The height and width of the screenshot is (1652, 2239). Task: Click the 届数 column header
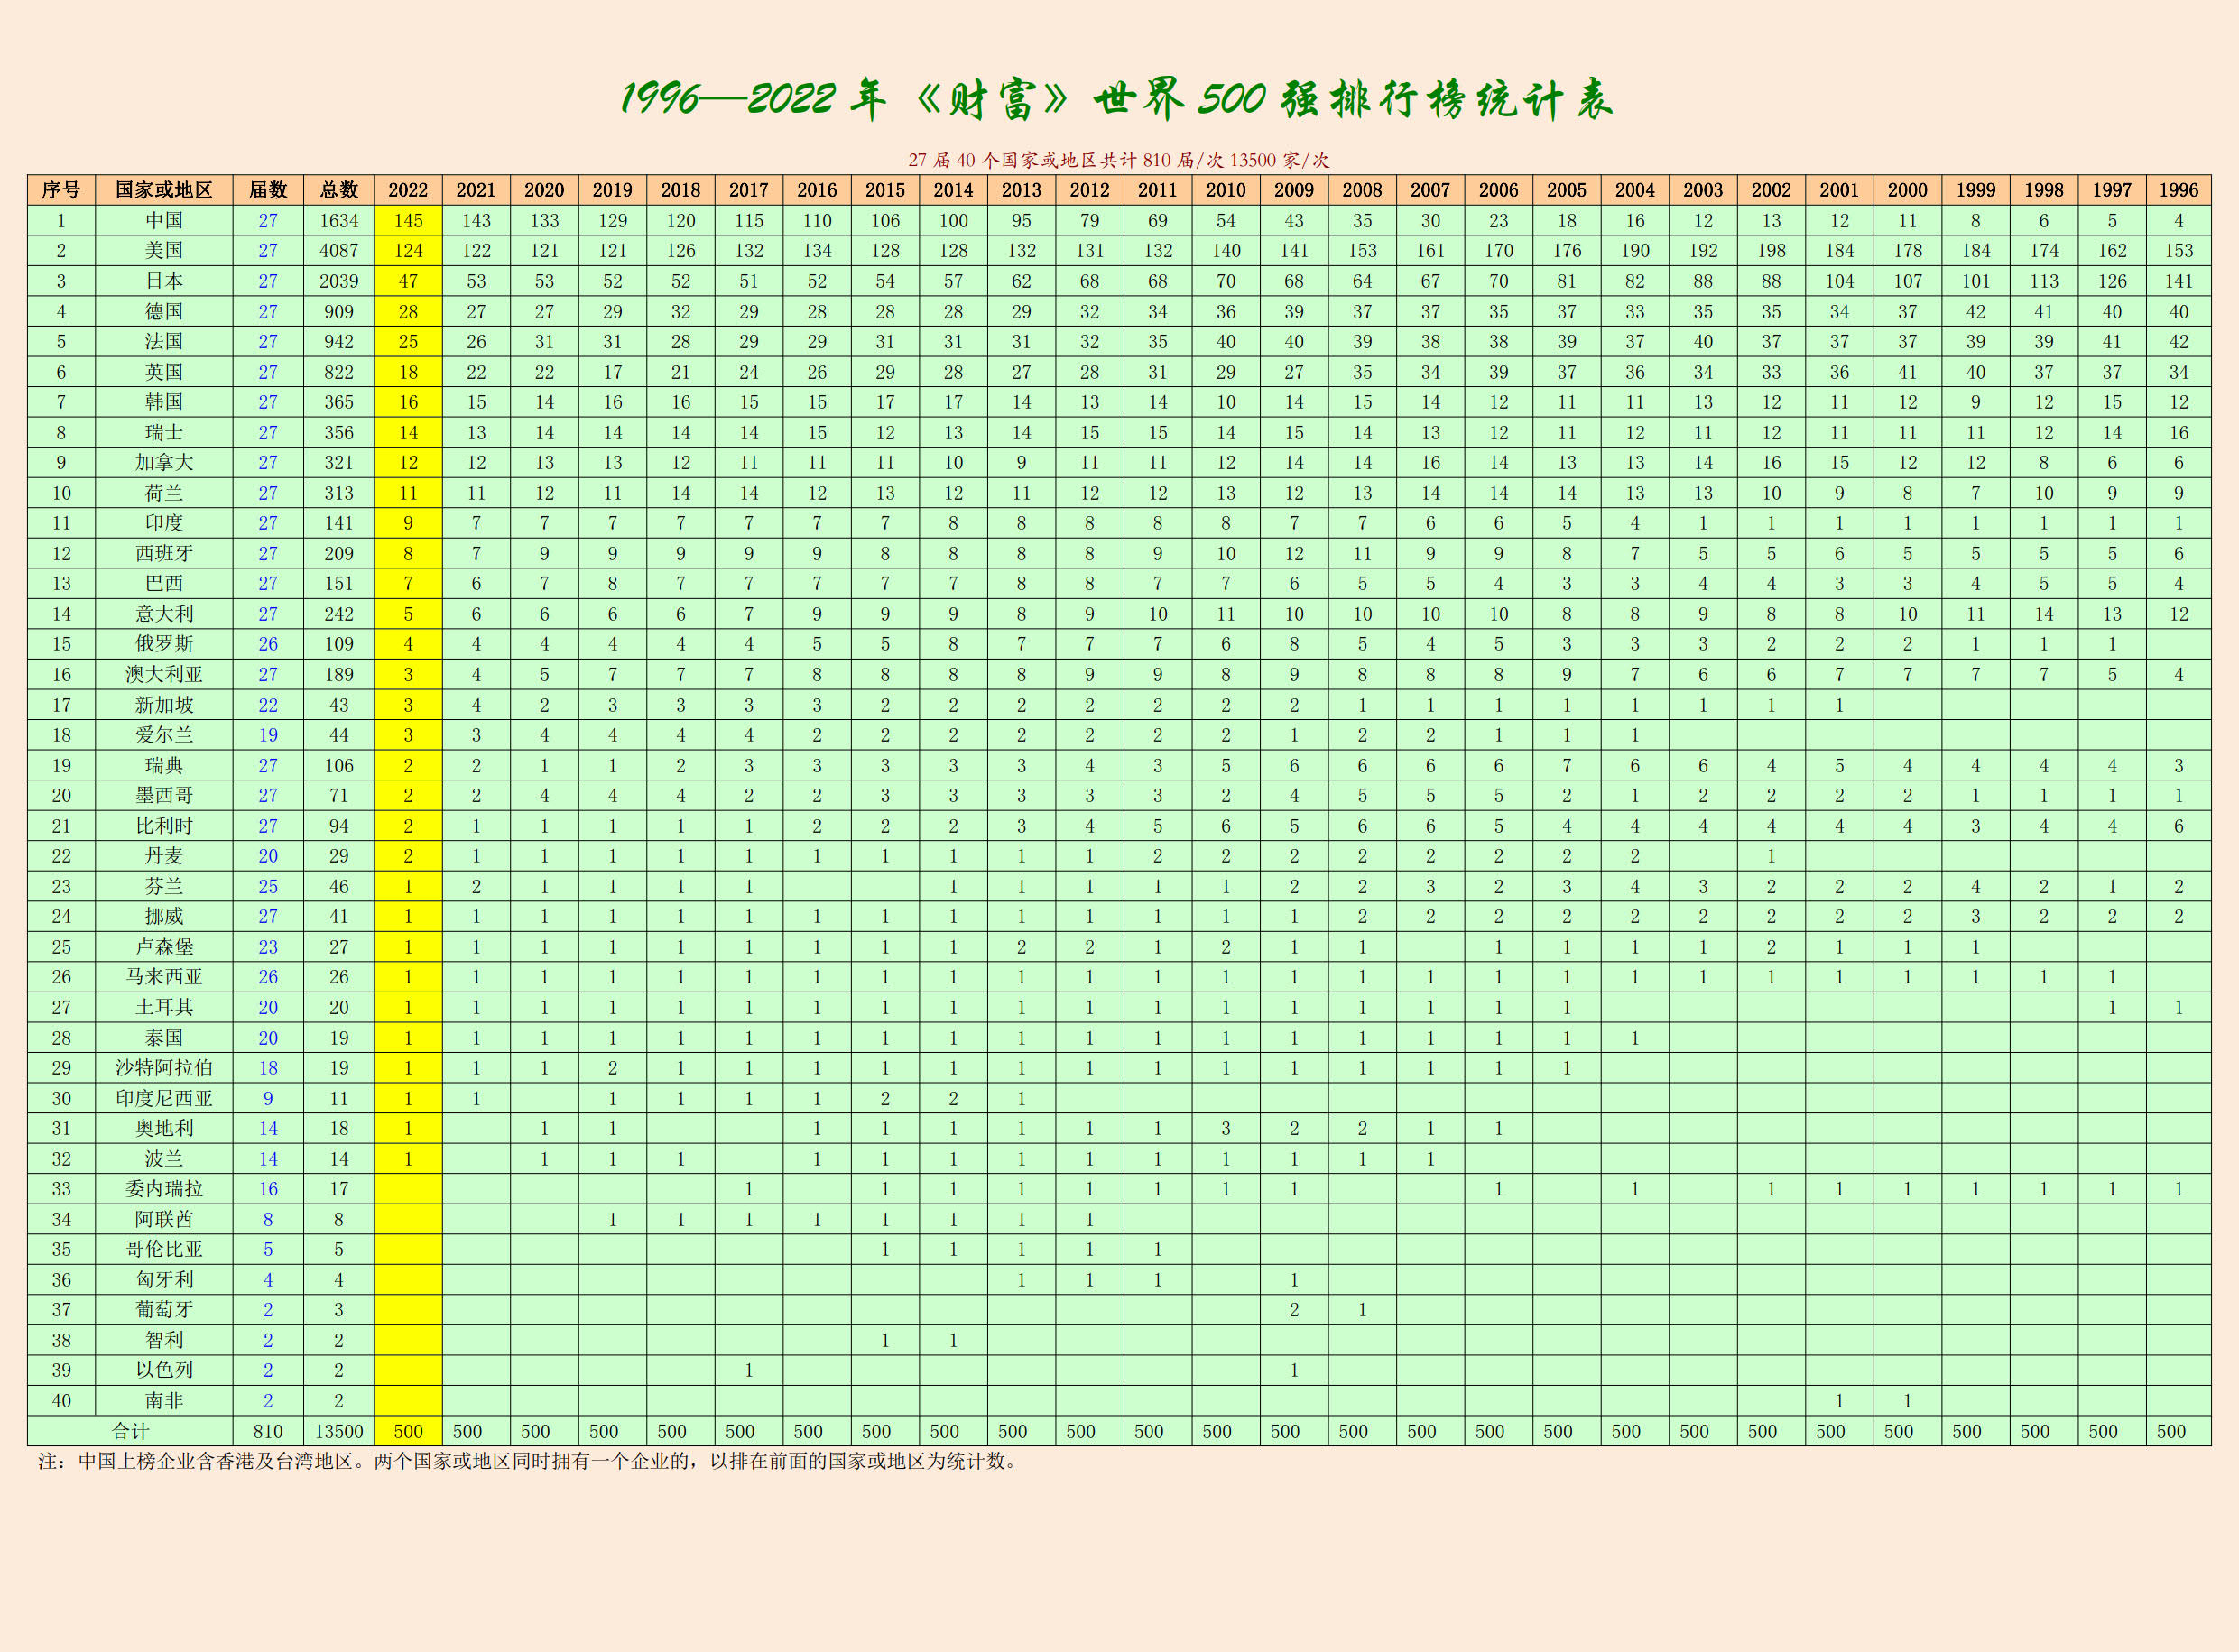tap(268, 190)
